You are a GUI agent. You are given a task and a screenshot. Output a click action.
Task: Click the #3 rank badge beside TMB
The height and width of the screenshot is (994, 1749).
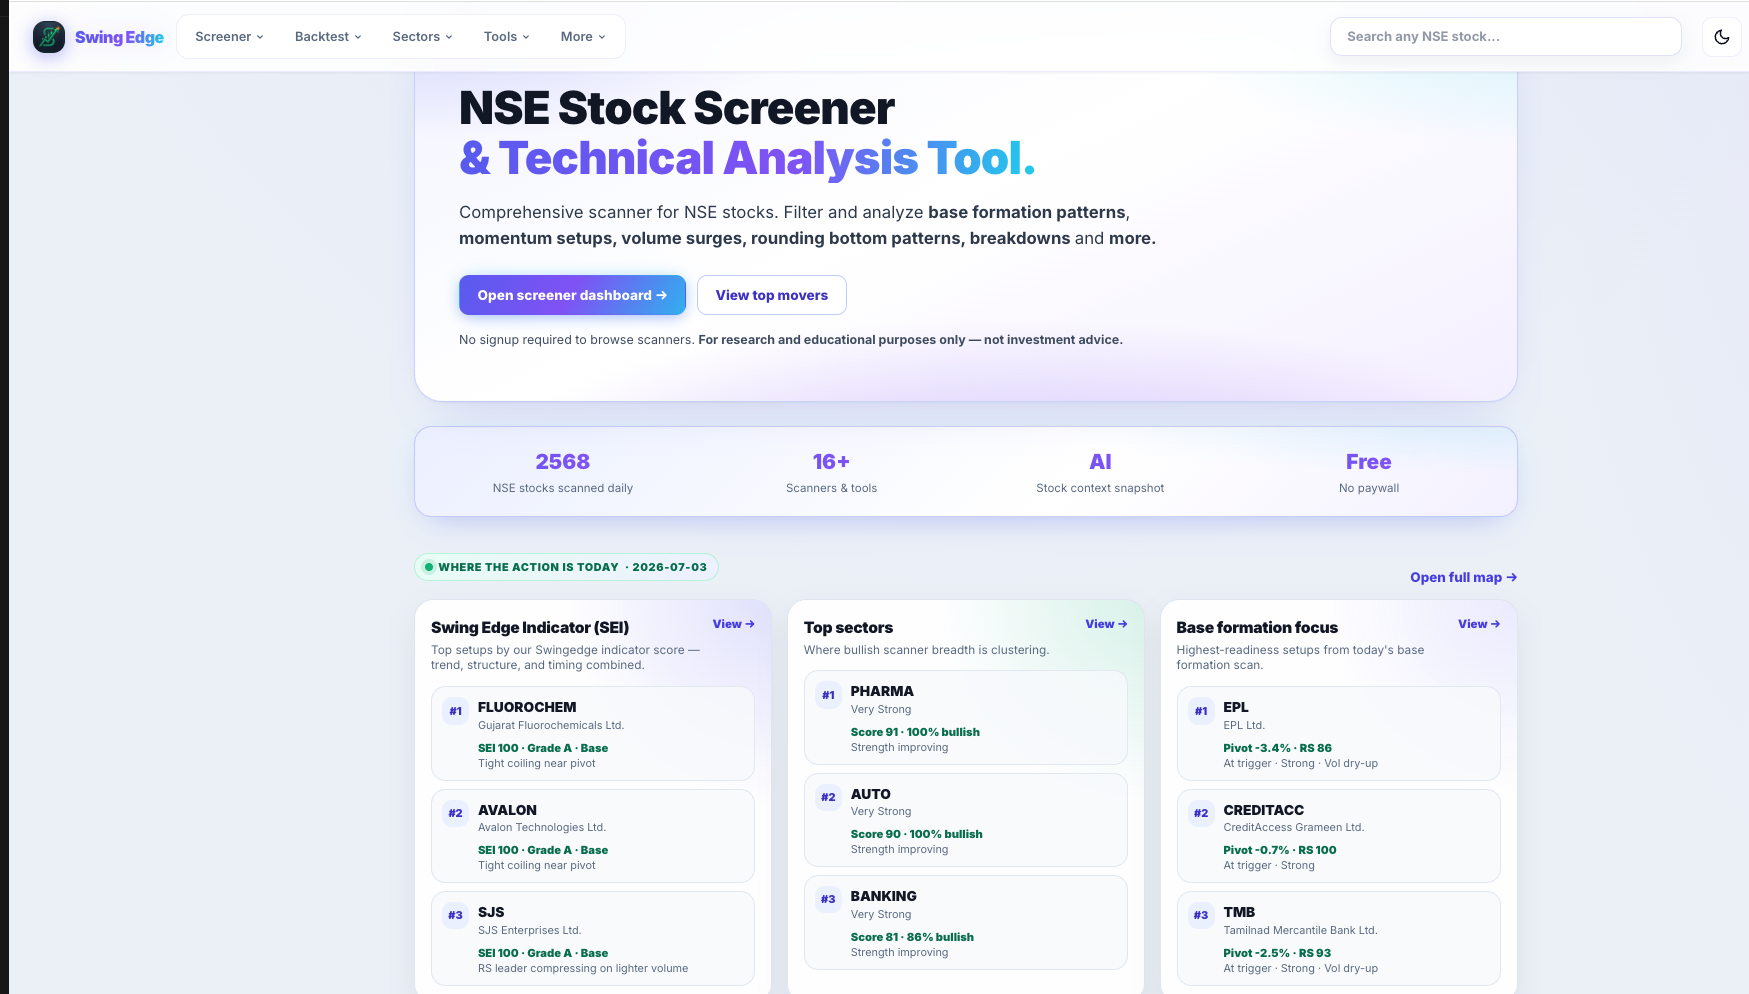pos(1201,915)
